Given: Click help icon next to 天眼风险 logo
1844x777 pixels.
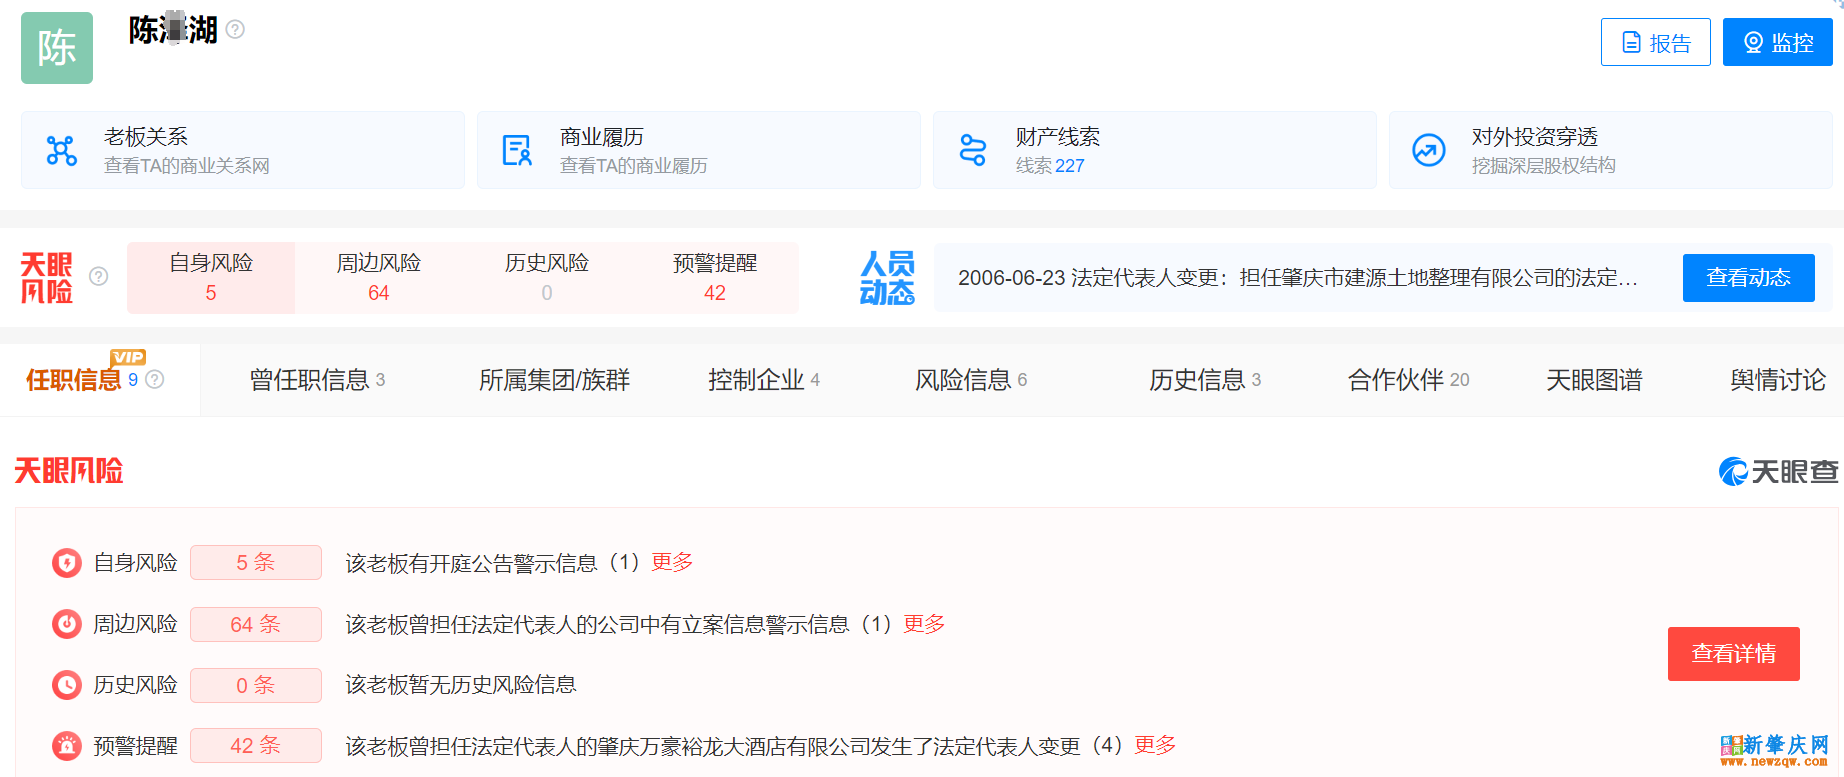Looking at the screenshot, I should coord(99,277).
